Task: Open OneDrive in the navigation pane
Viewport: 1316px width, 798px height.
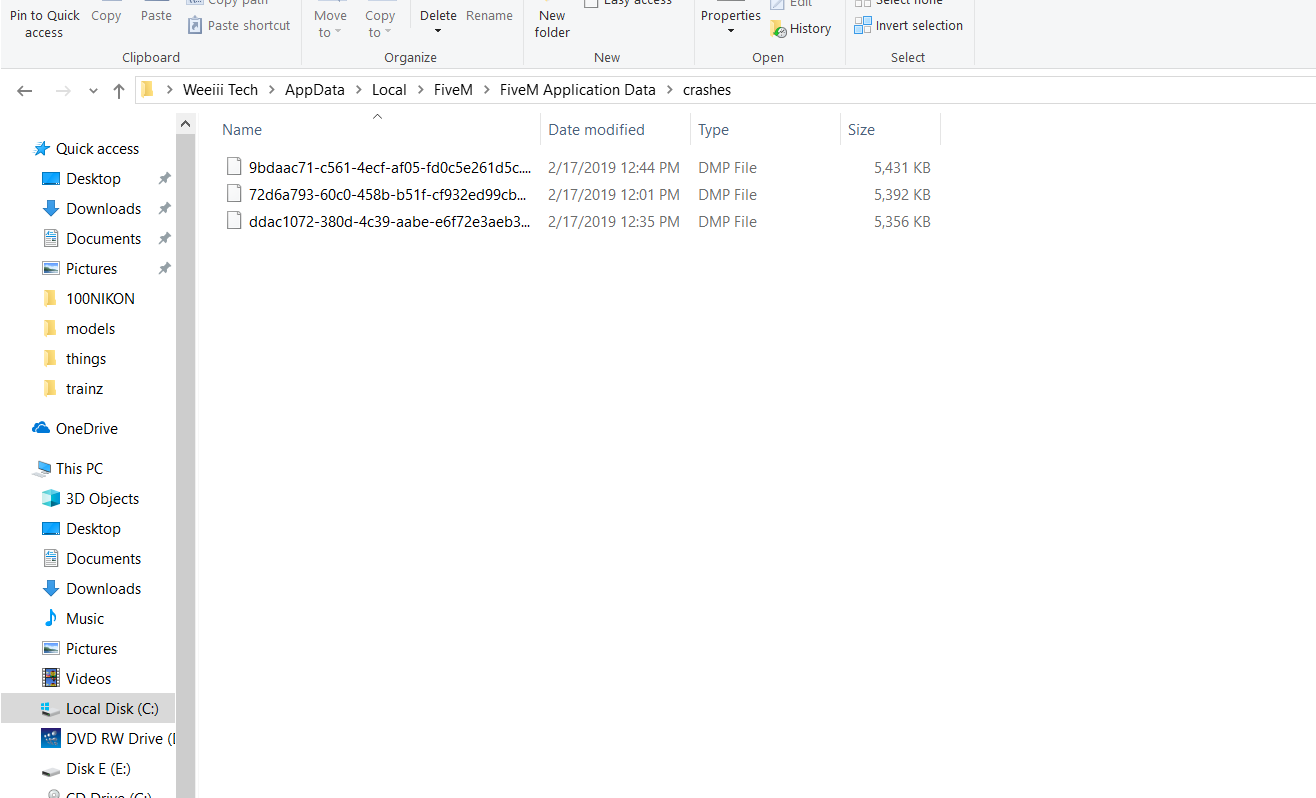Action: click(86, 428)
